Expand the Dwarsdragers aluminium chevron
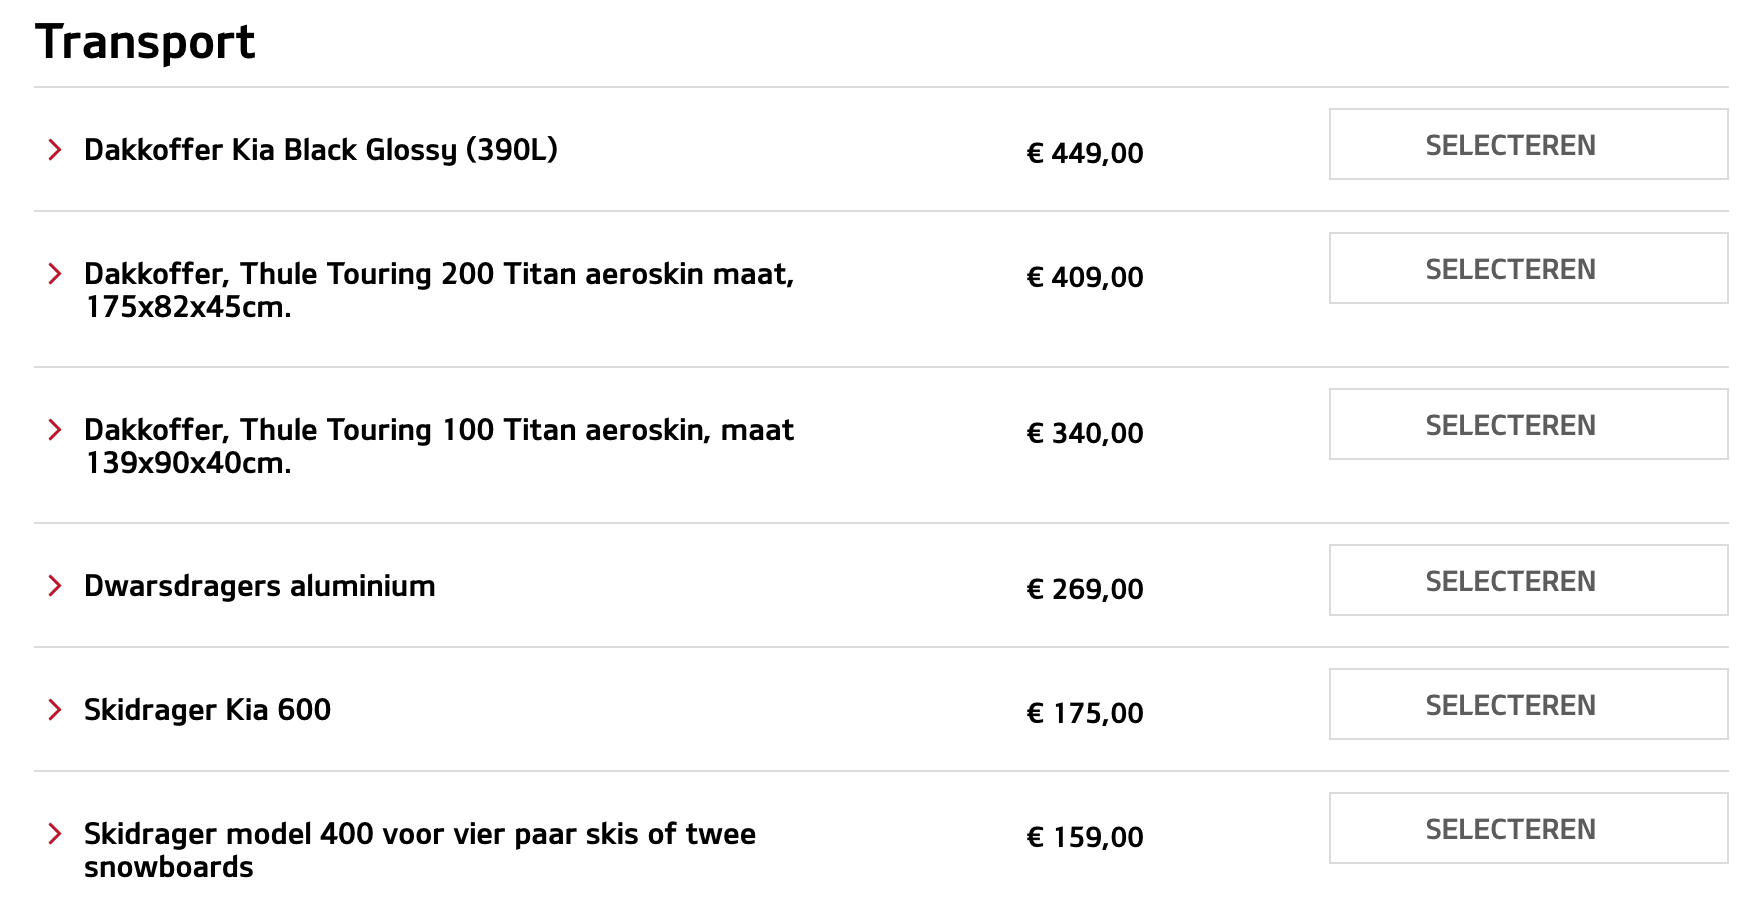Image resolution: width=1742 pixels, height=924 pixels. (x=55, y=586)
